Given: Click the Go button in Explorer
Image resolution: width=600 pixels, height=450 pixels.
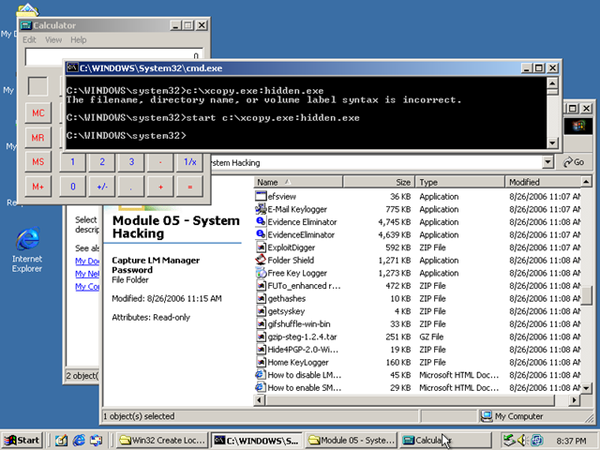Looking at the screenshot, I should [x=574, y=162].
